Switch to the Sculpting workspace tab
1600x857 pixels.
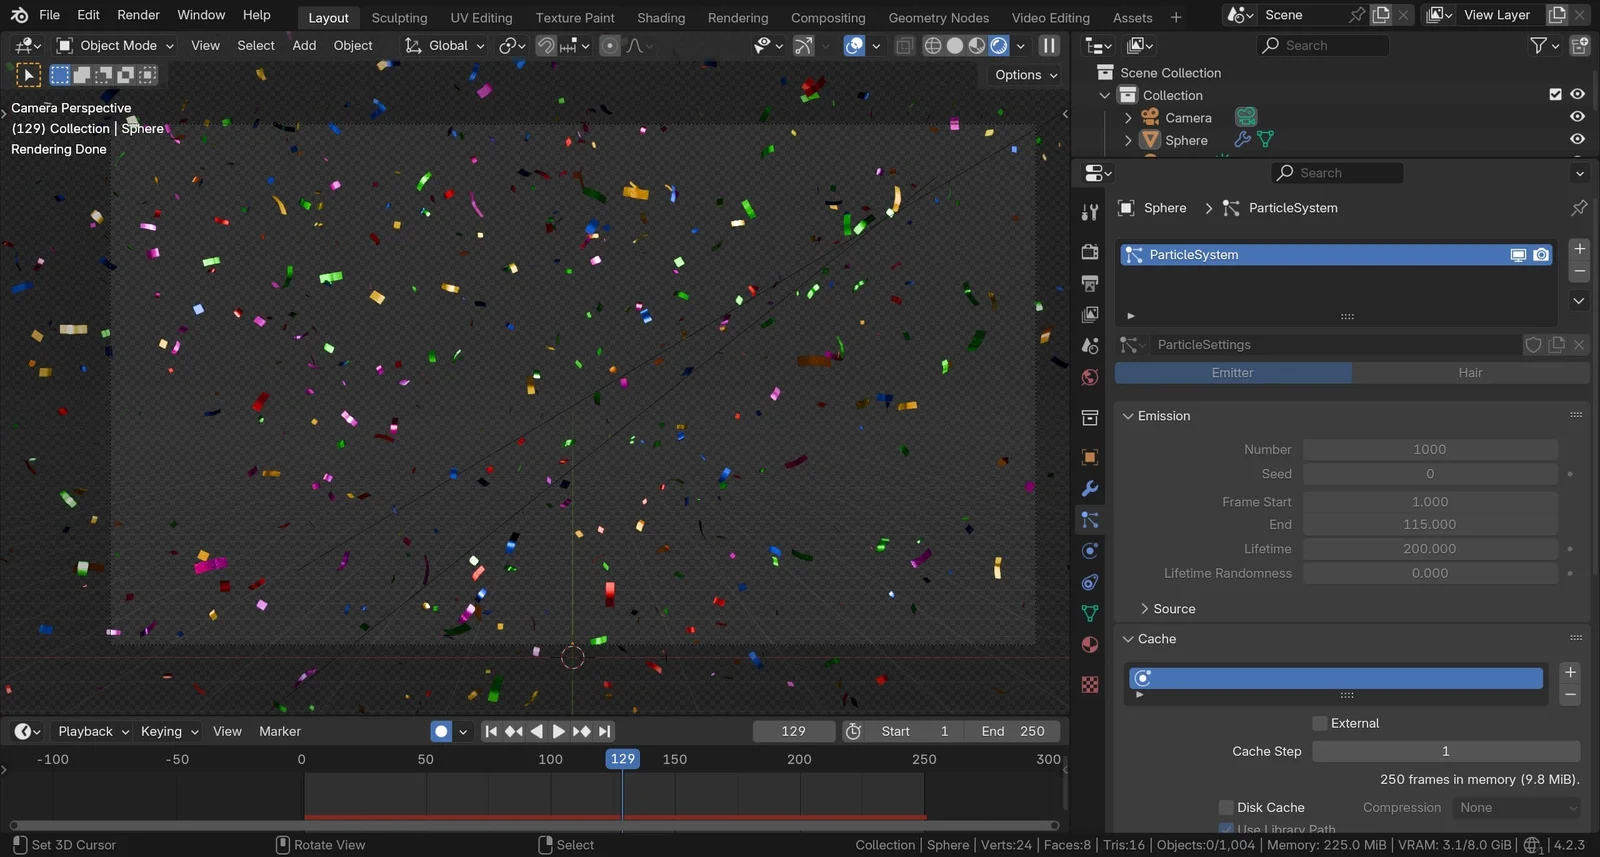399,17
